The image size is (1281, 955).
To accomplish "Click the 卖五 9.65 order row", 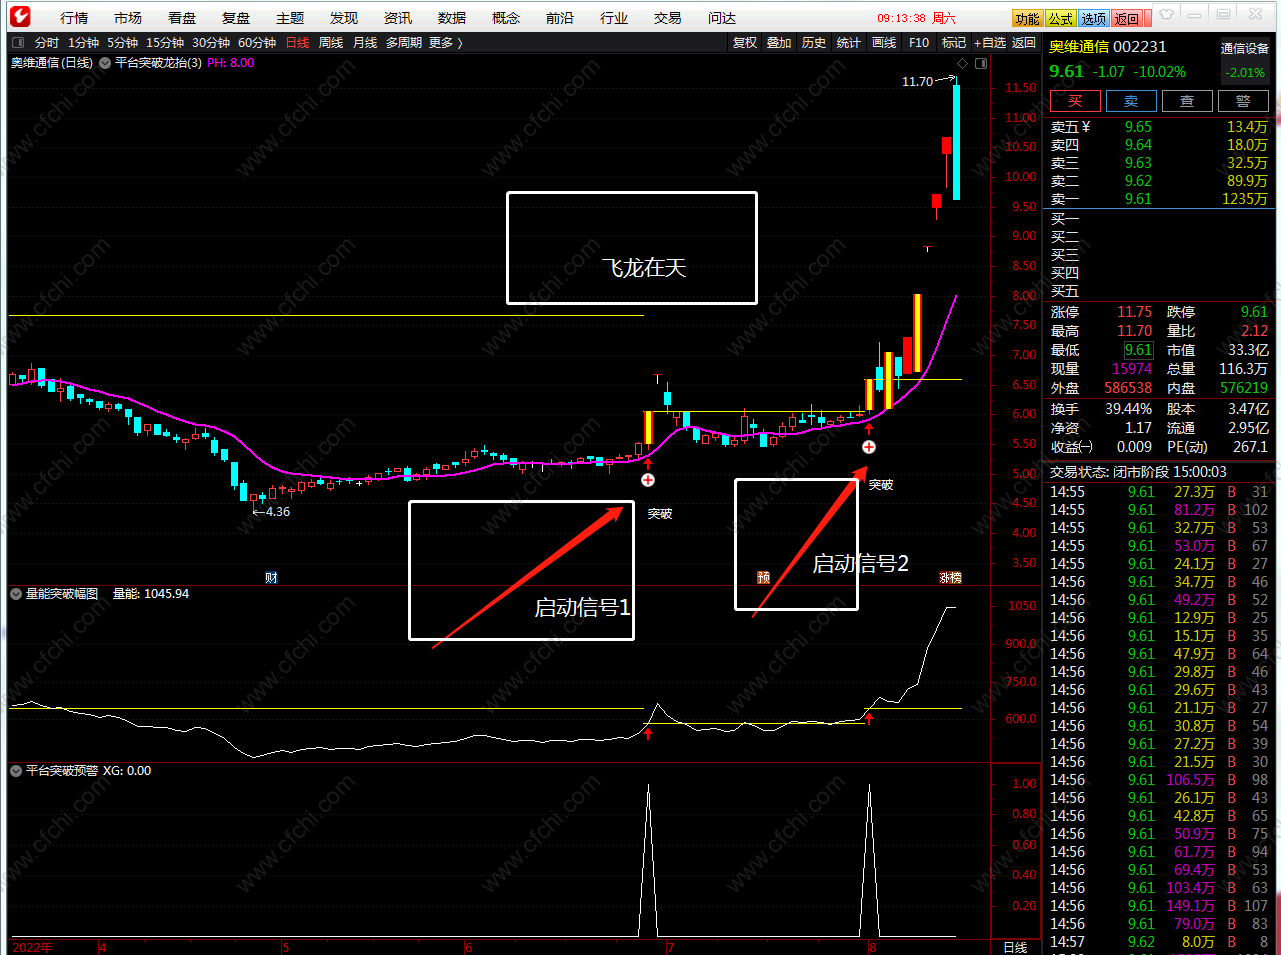I will pyautogui.click(x=1160, y=127).
